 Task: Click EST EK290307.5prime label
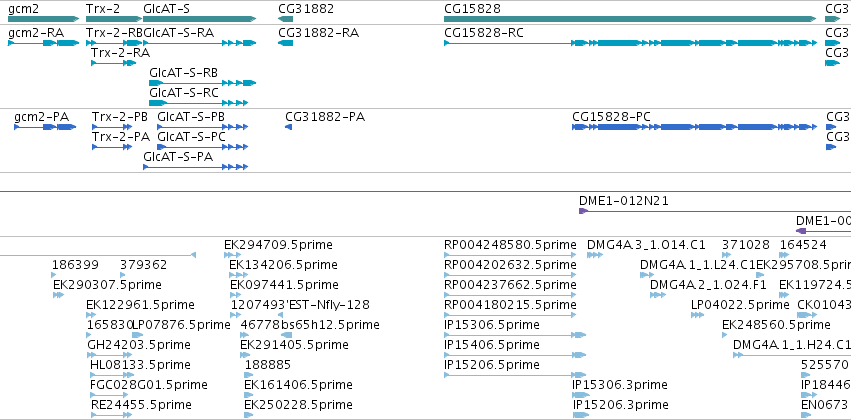[x=107, y=284]
